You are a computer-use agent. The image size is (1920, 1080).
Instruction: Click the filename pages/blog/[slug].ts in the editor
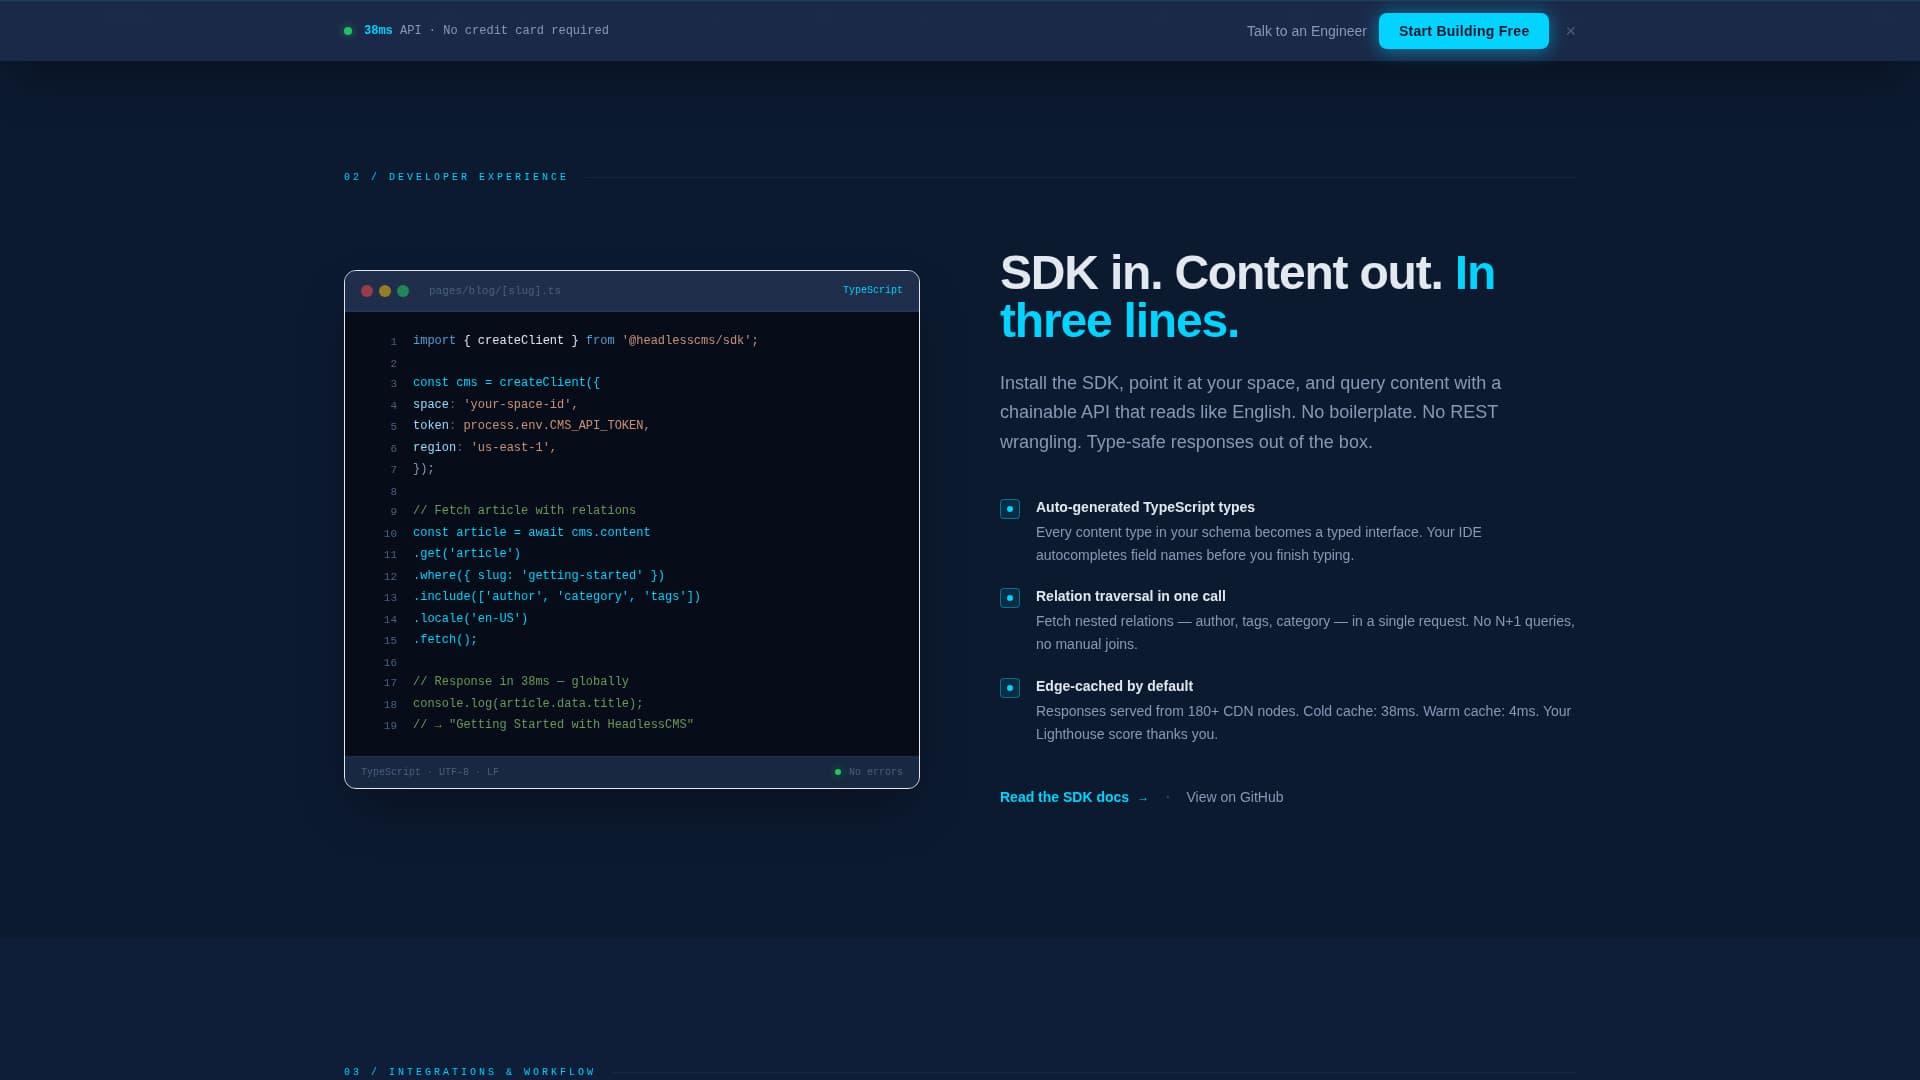coord(494,290)
